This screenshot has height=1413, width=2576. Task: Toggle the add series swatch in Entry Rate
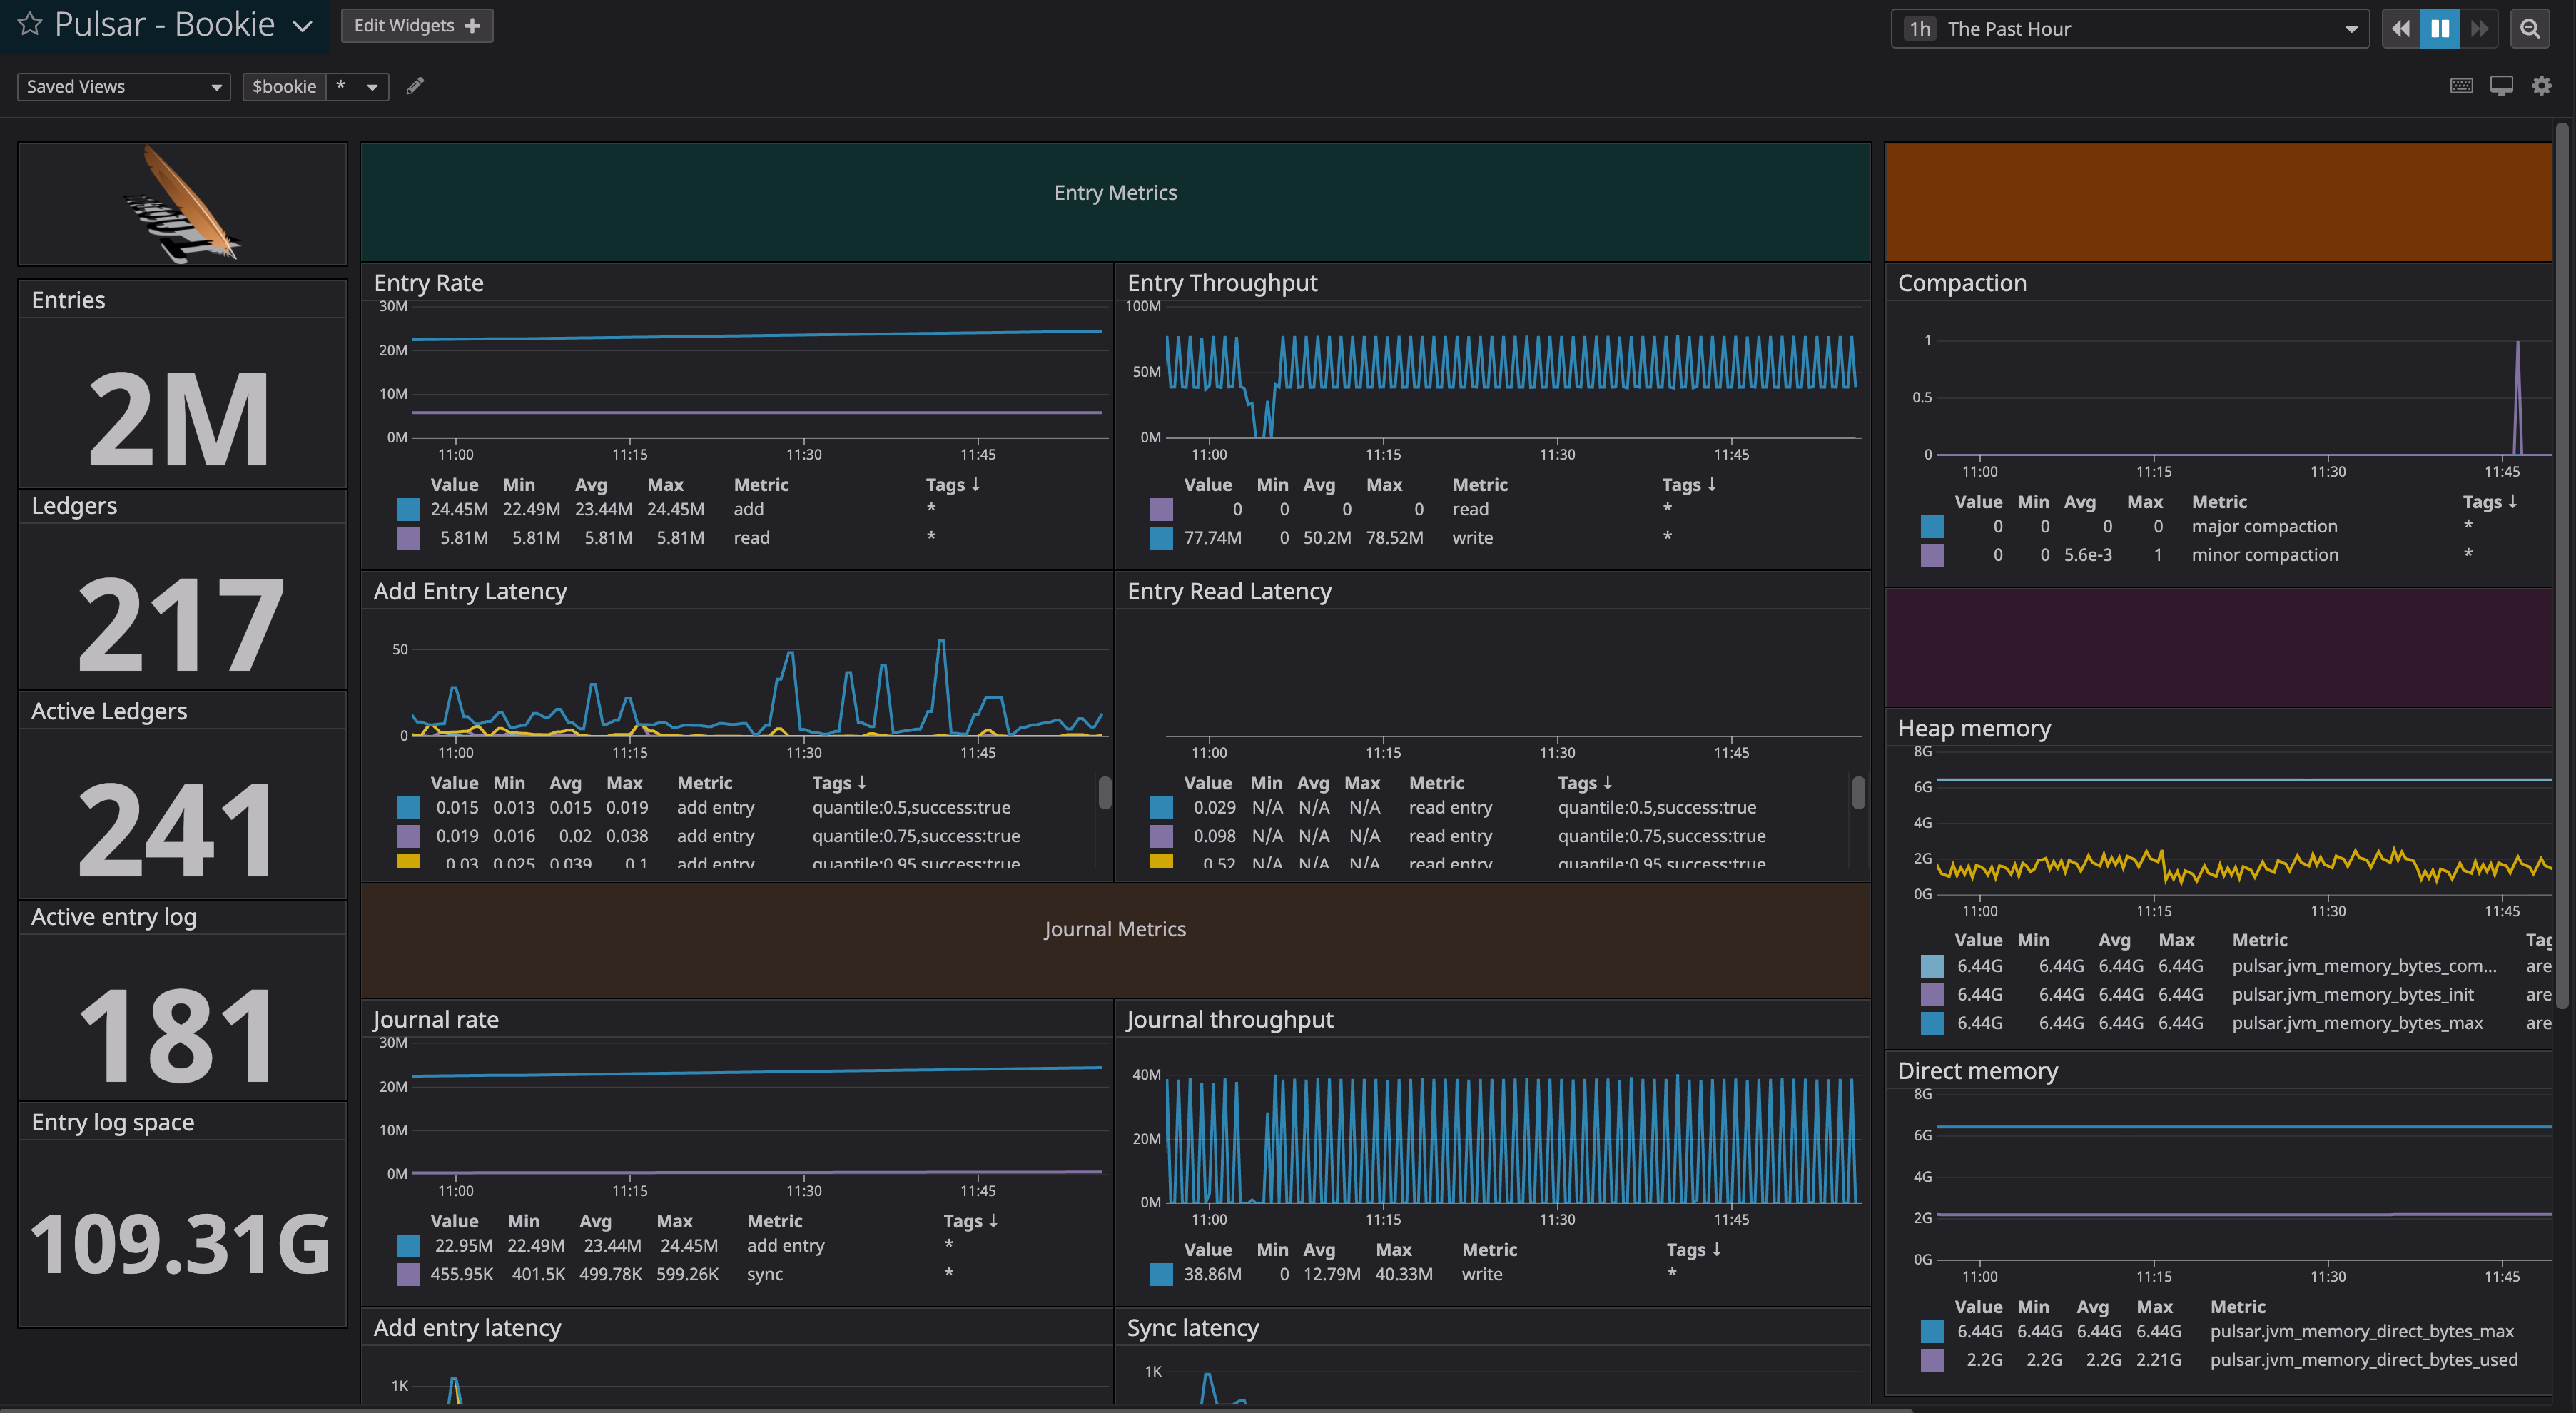click(408, 510)
